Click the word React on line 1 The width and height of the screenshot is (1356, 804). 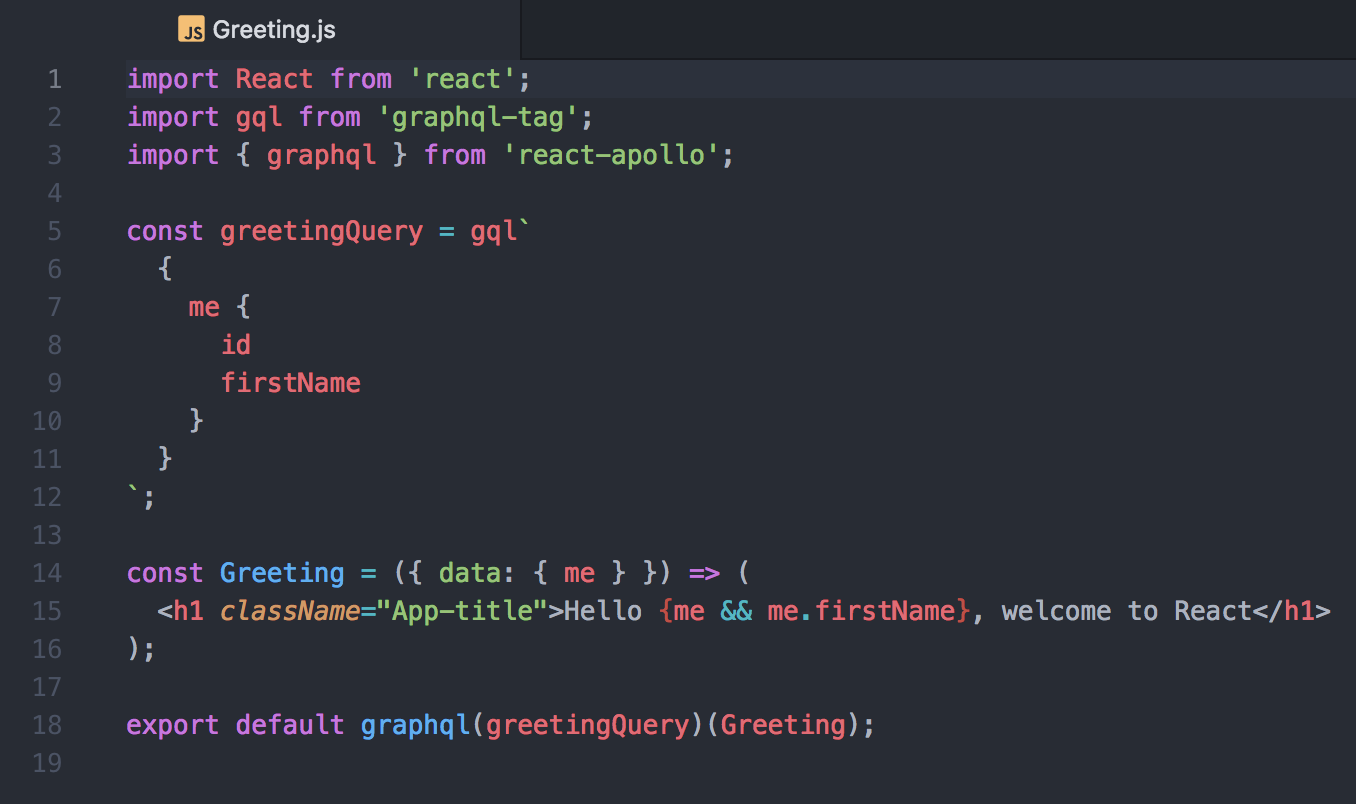click(x=274, y=79)
